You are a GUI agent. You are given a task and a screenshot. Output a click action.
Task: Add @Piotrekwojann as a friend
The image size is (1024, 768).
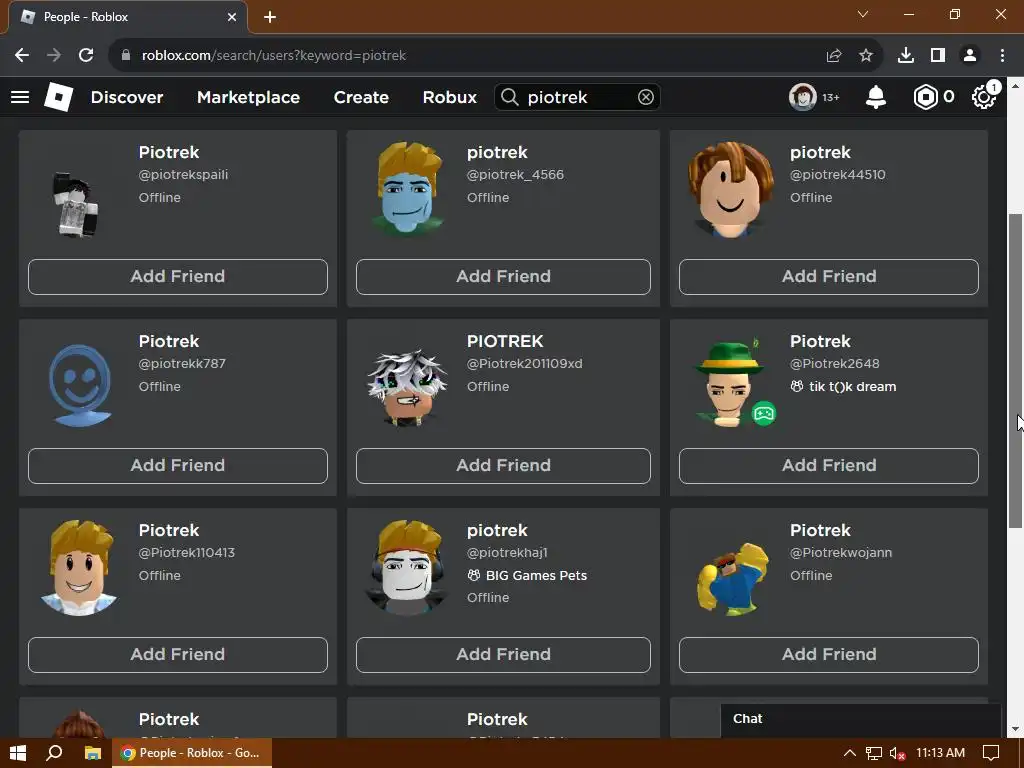click(x=829, y=654)
